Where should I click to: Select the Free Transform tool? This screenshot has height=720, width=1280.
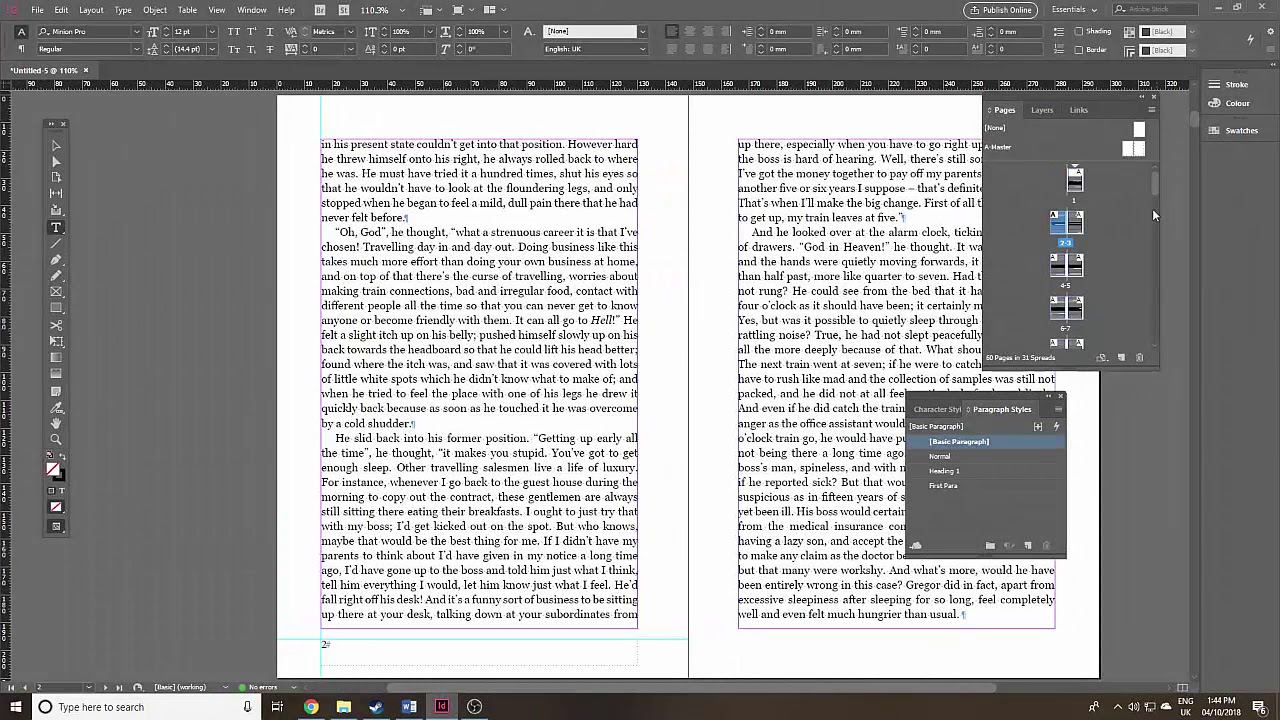tap(56, 341)
